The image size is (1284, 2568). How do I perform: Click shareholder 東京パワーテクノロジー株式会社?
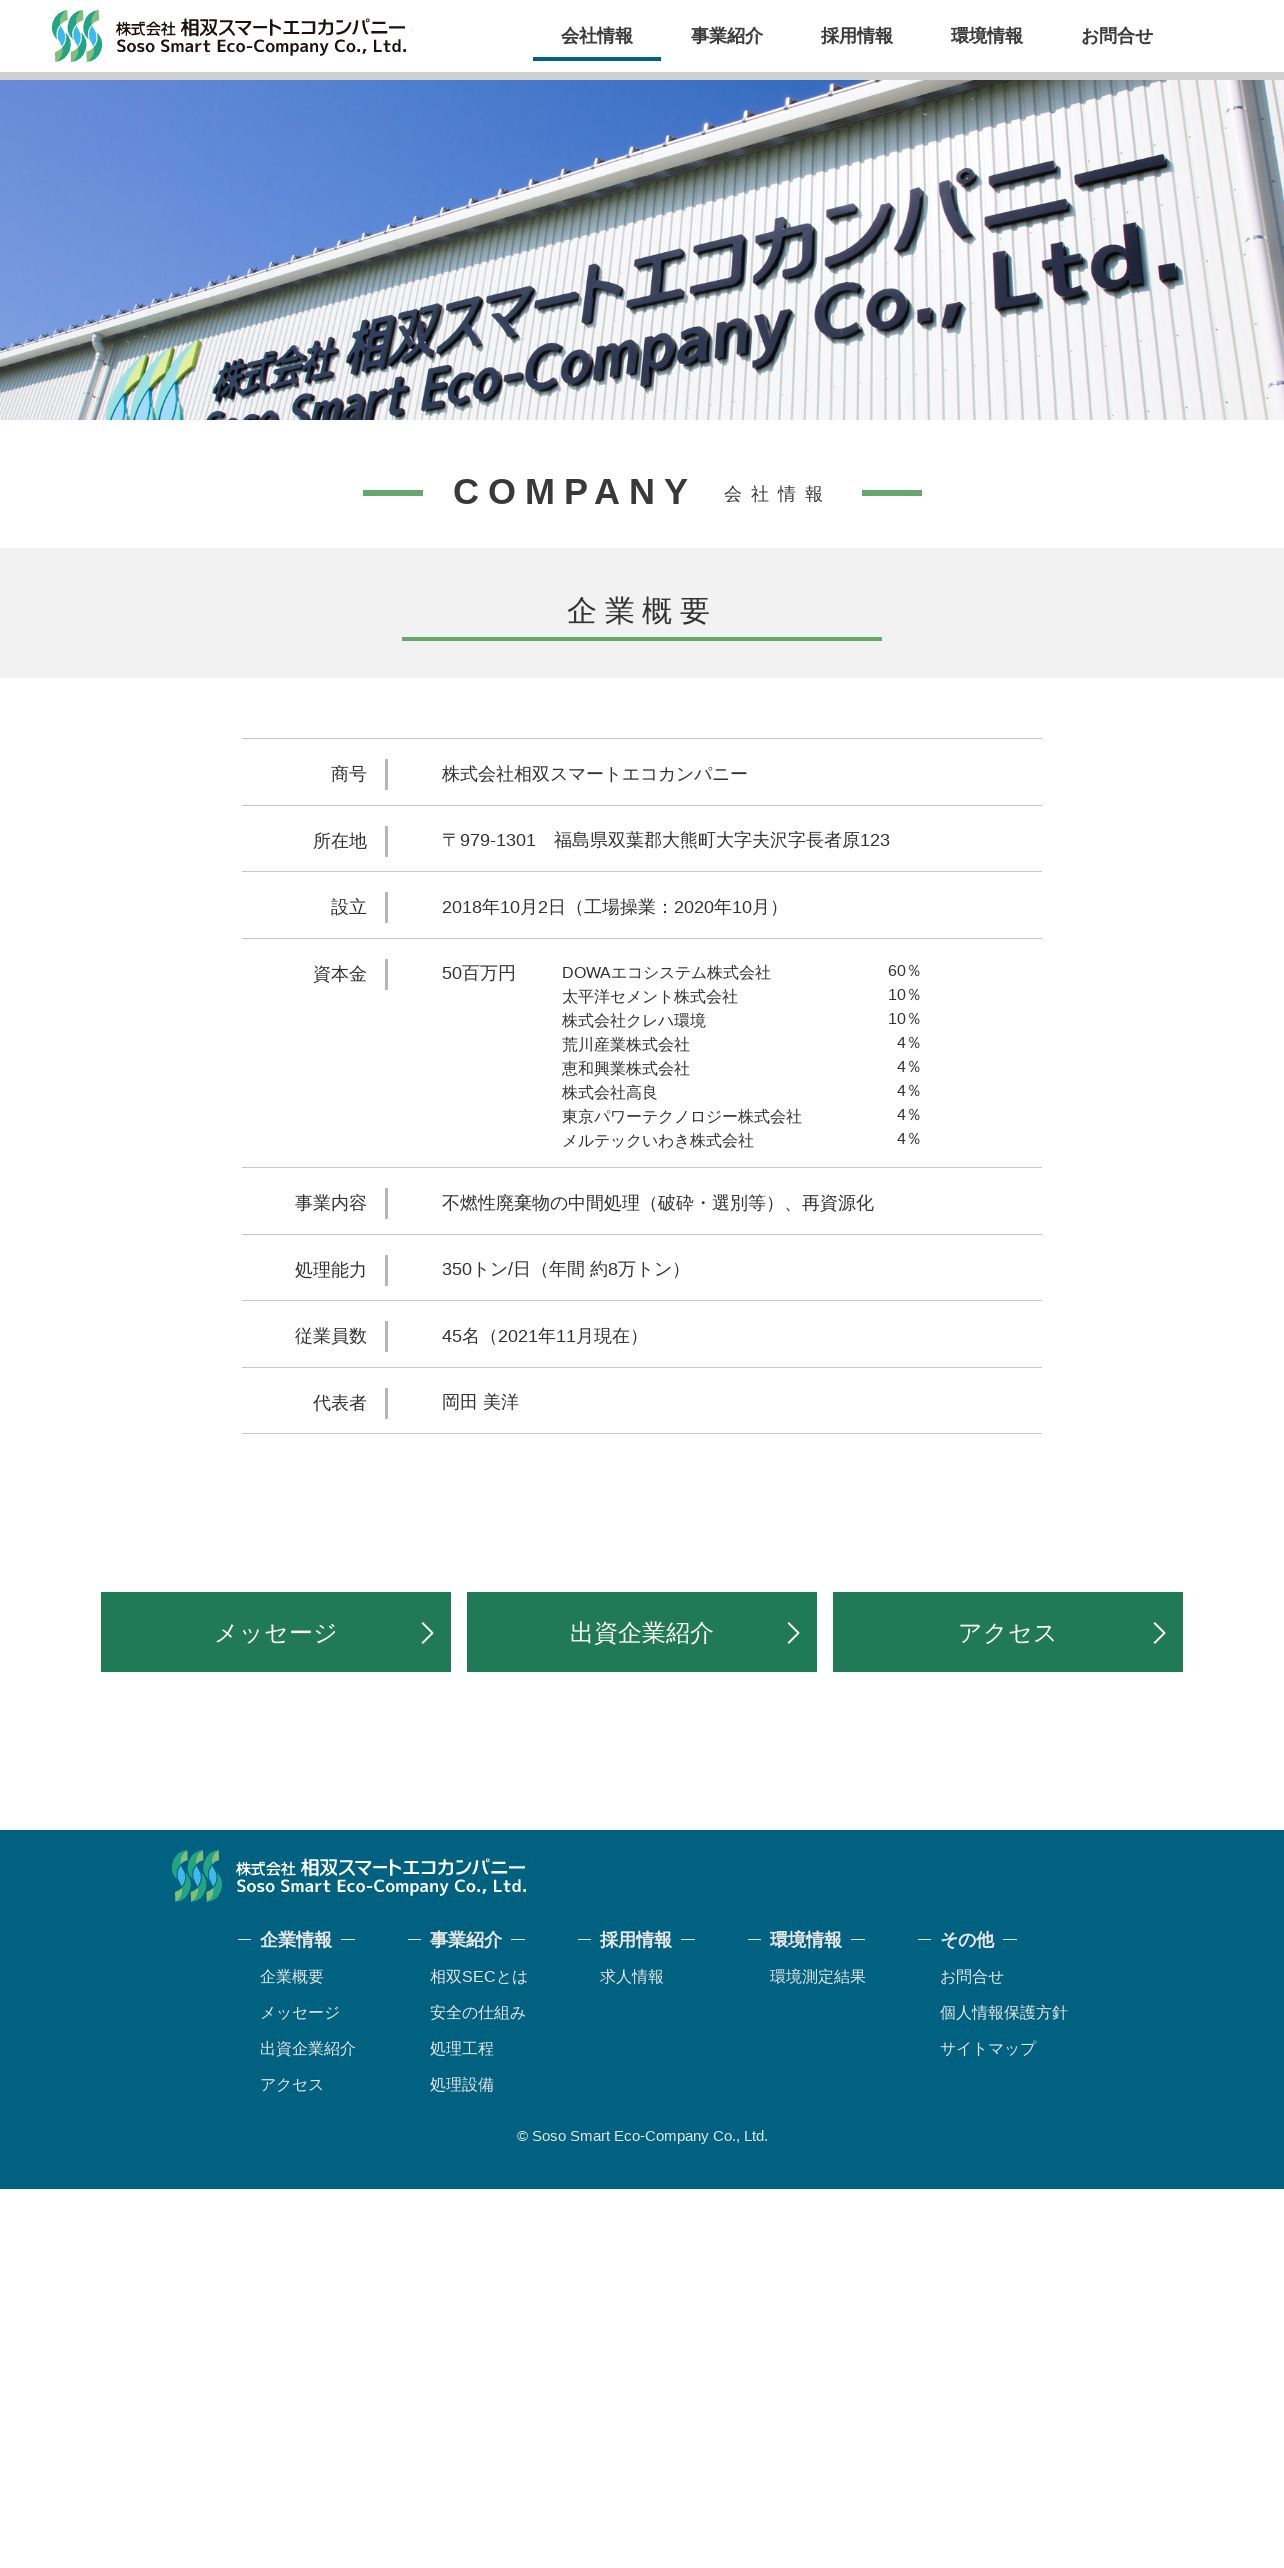click(x=682, y=1117)
